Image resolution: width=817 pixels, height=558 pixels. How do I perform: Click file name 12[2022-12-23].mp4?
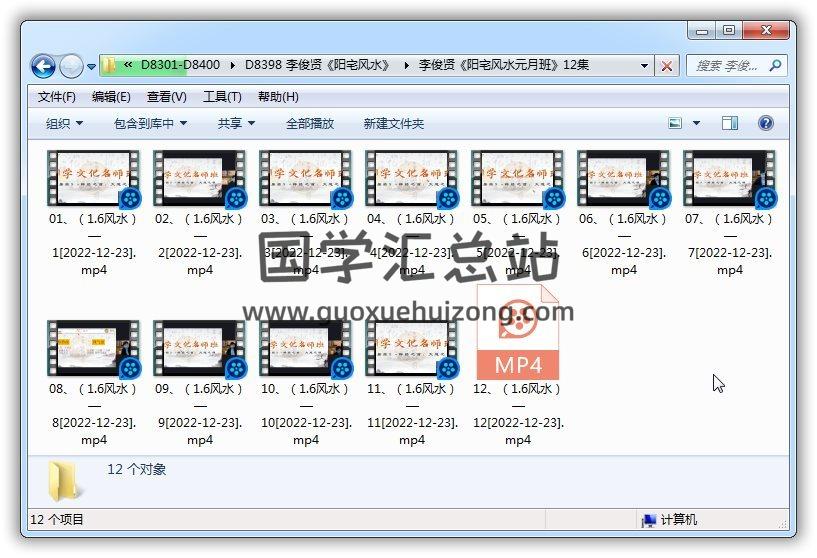click(x=518, y=431)
